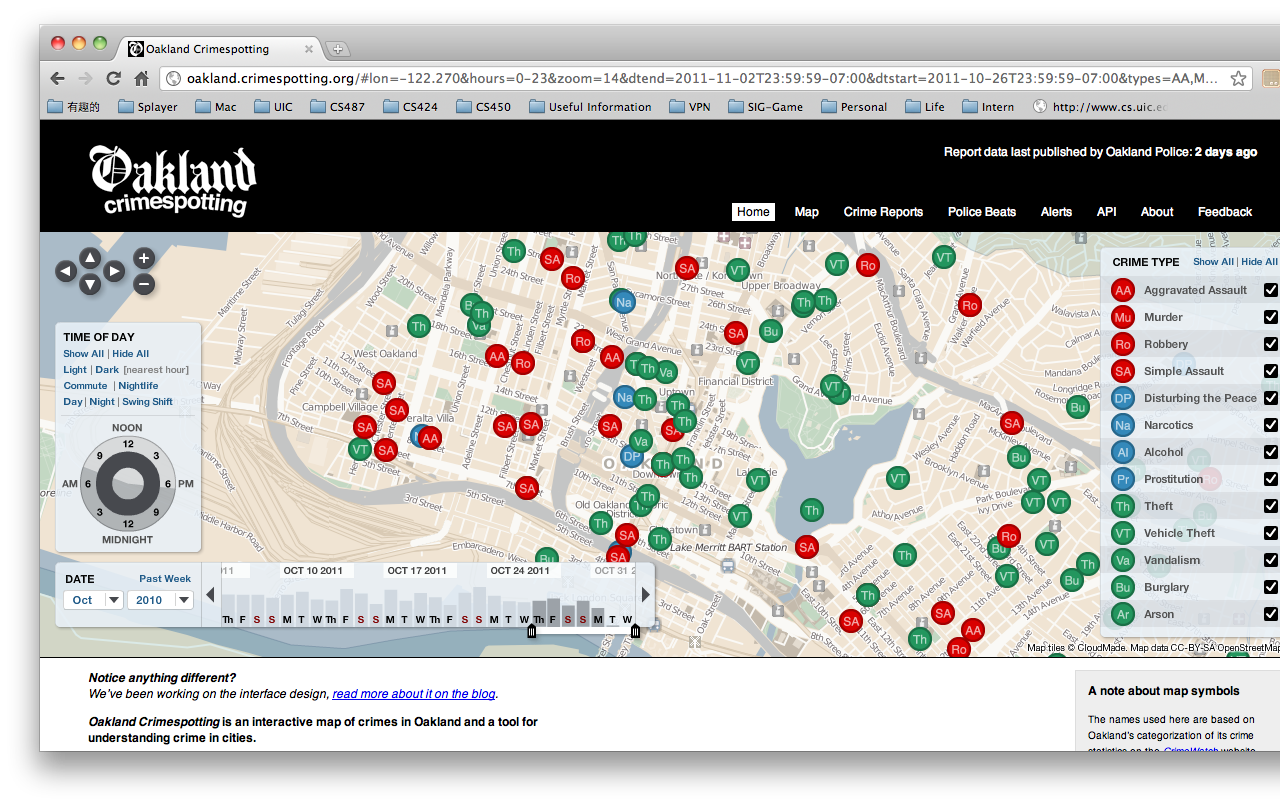The height and width of the screenshot is (800, 1280).
Task: Open the Map page from the navigation
Action: 807,212
